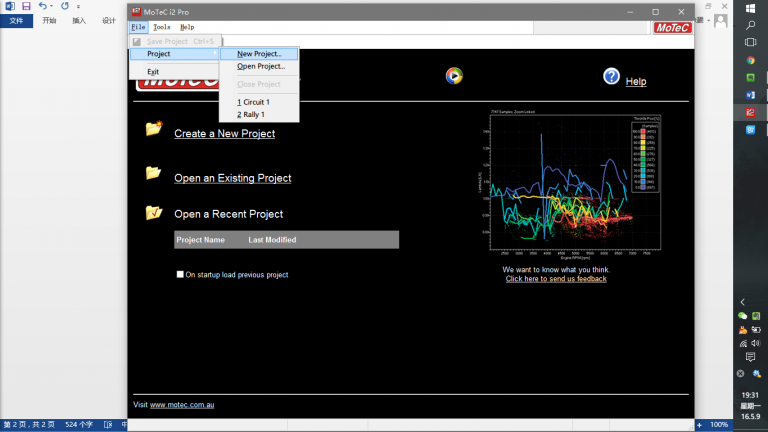Click the scatter plot preview image
This screenshot has height=432, width=768.
[x=569, y=184]
